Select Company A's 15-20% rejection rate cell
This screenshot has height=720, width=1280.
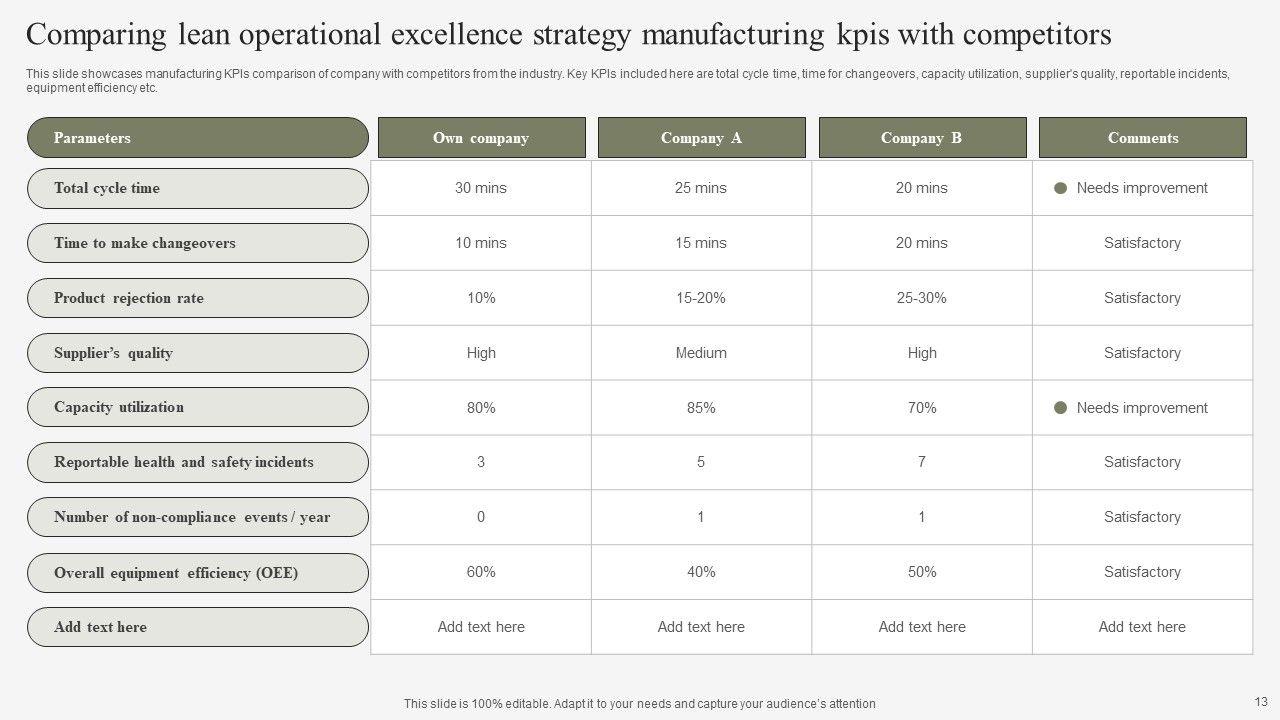pos(701,298)
